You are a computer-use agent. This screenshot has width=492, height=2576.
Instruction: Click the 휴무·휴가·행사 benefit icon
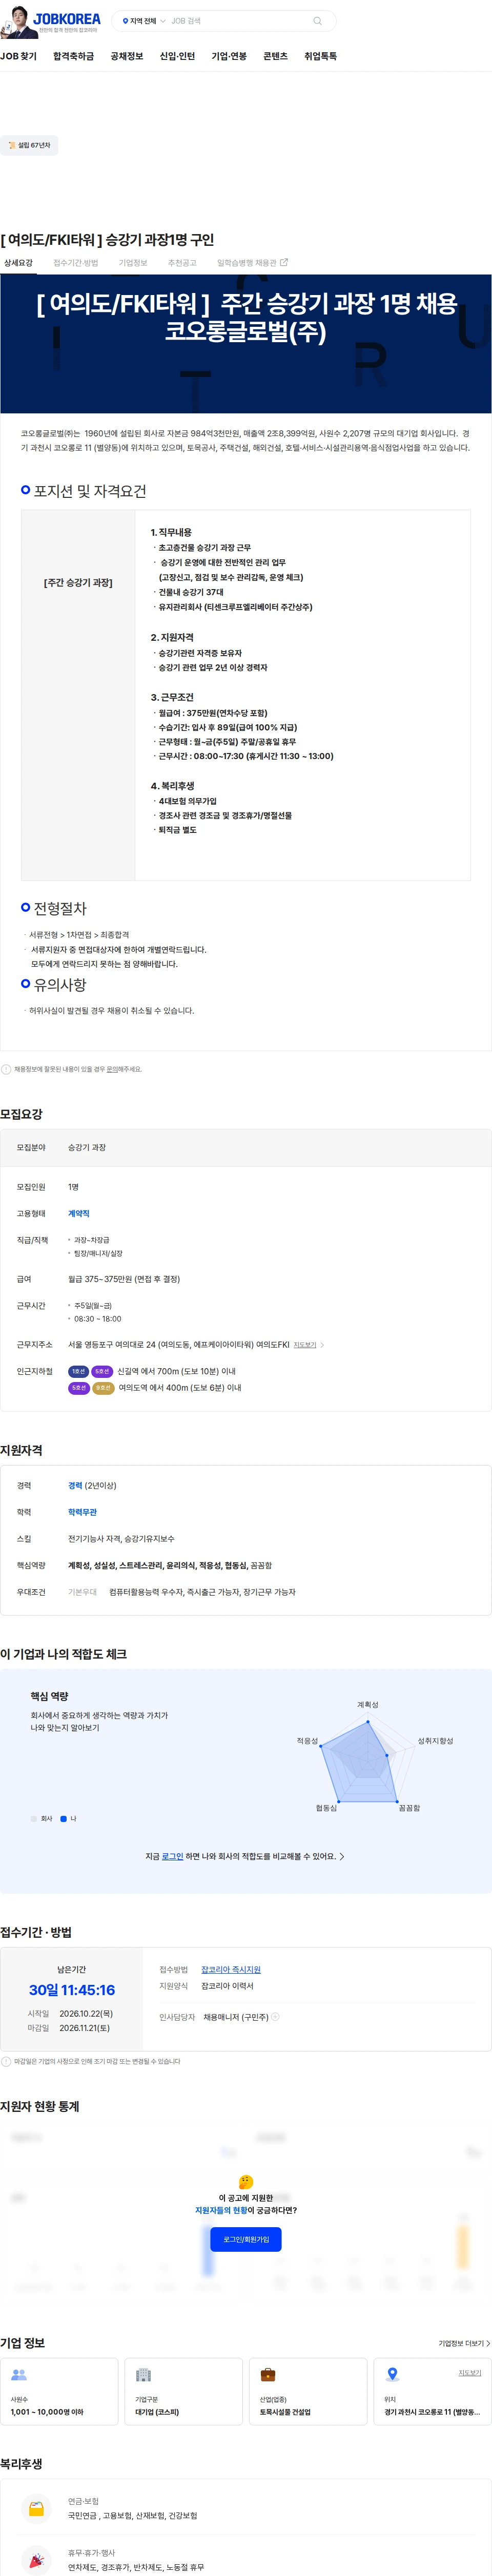click(x=36, y=2560)
